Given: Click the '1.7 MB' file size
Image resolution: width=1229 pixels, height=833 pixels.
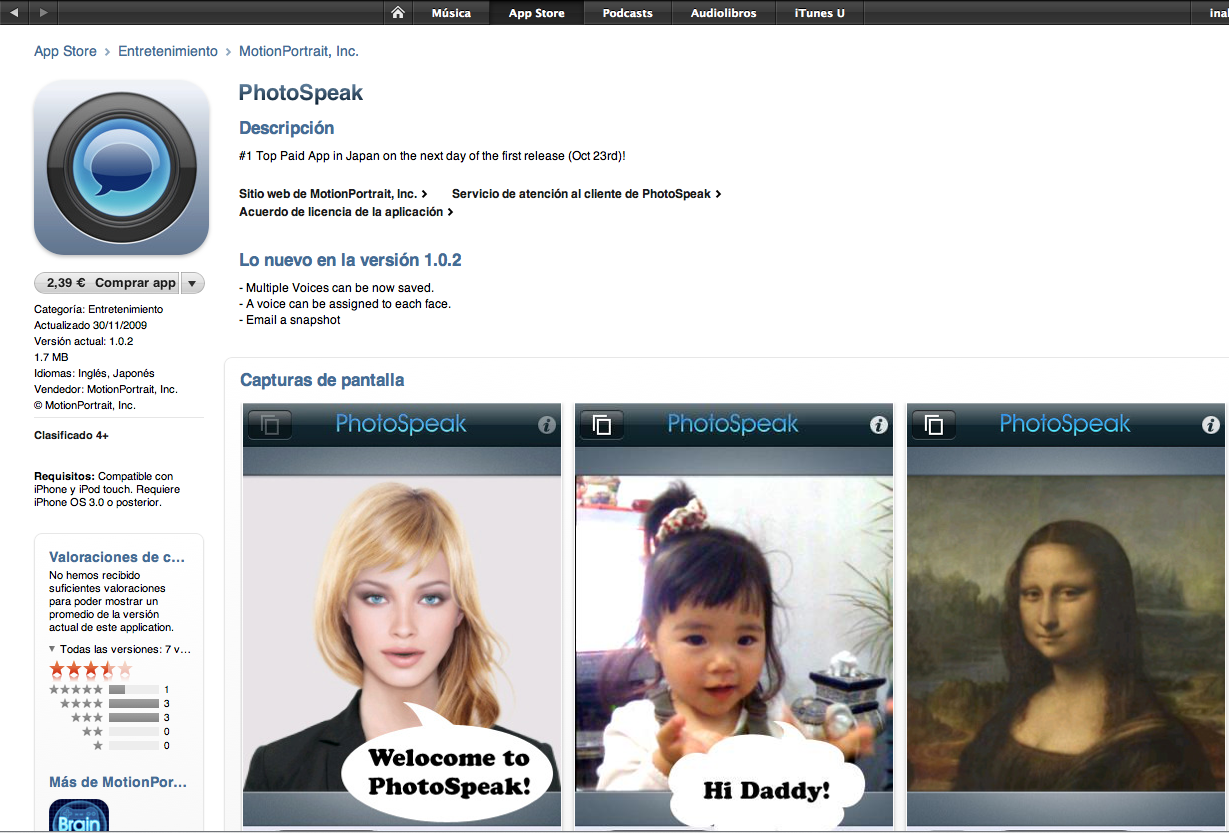Looking at the screenshot, I should tap(51, 357).
